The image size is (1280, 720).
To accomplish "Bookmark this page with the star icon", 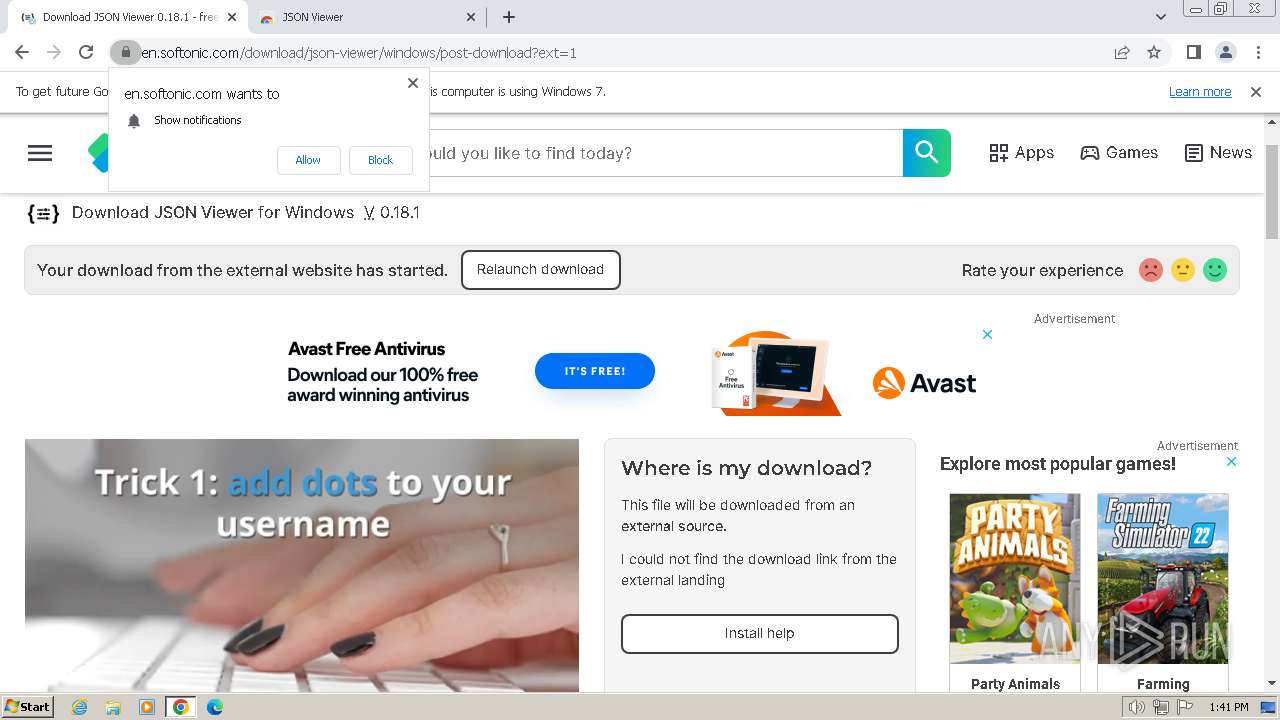I will coord(1154,52).
